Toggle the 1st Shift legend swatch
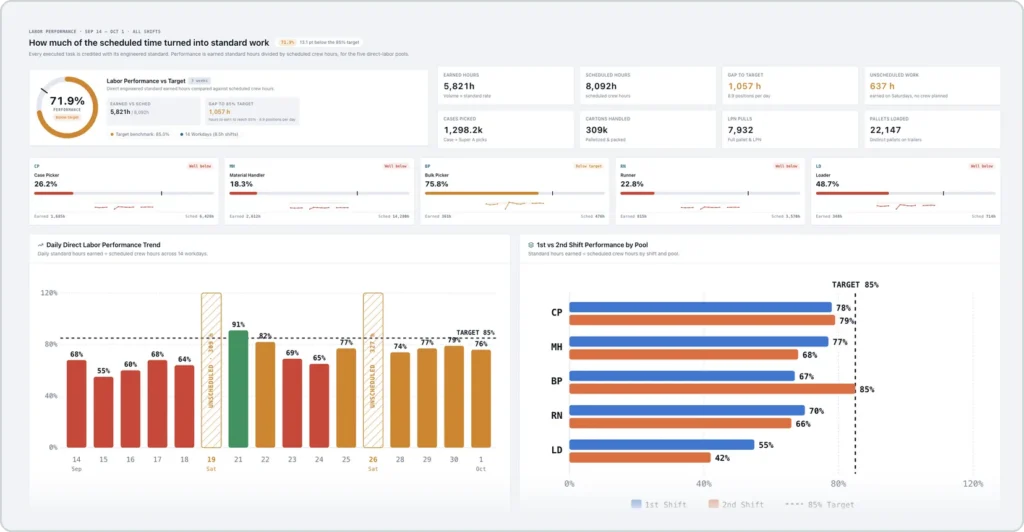 coord(636,504)
